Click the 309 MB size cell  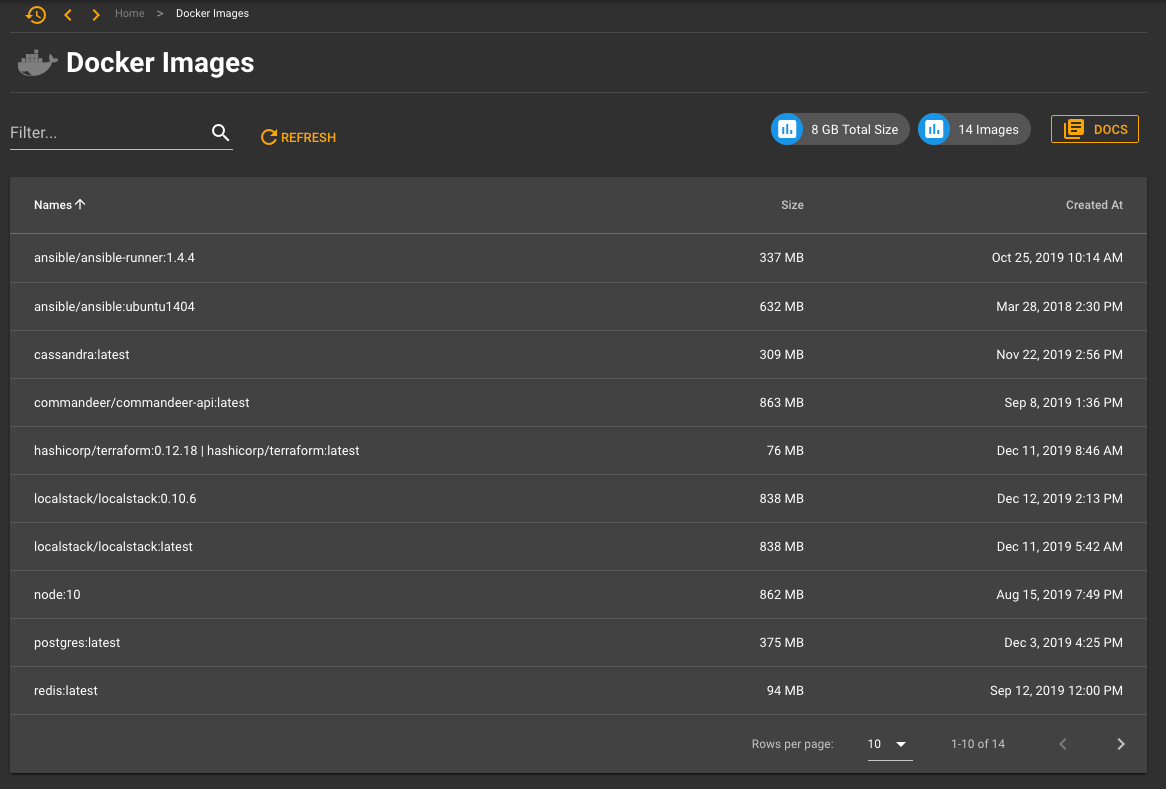pyautogui.click(x=782, y=355)
